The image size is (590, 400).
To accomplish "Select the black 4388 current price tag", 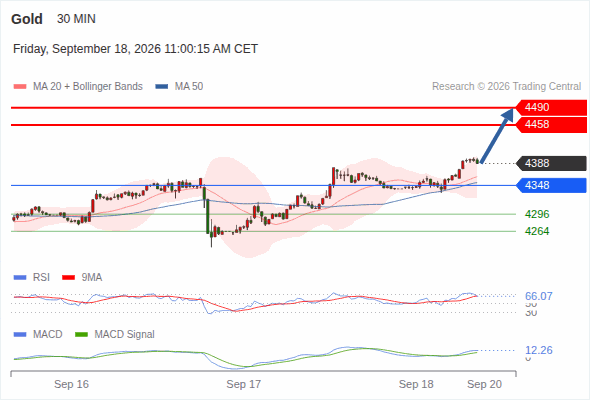I will point(551,163).
